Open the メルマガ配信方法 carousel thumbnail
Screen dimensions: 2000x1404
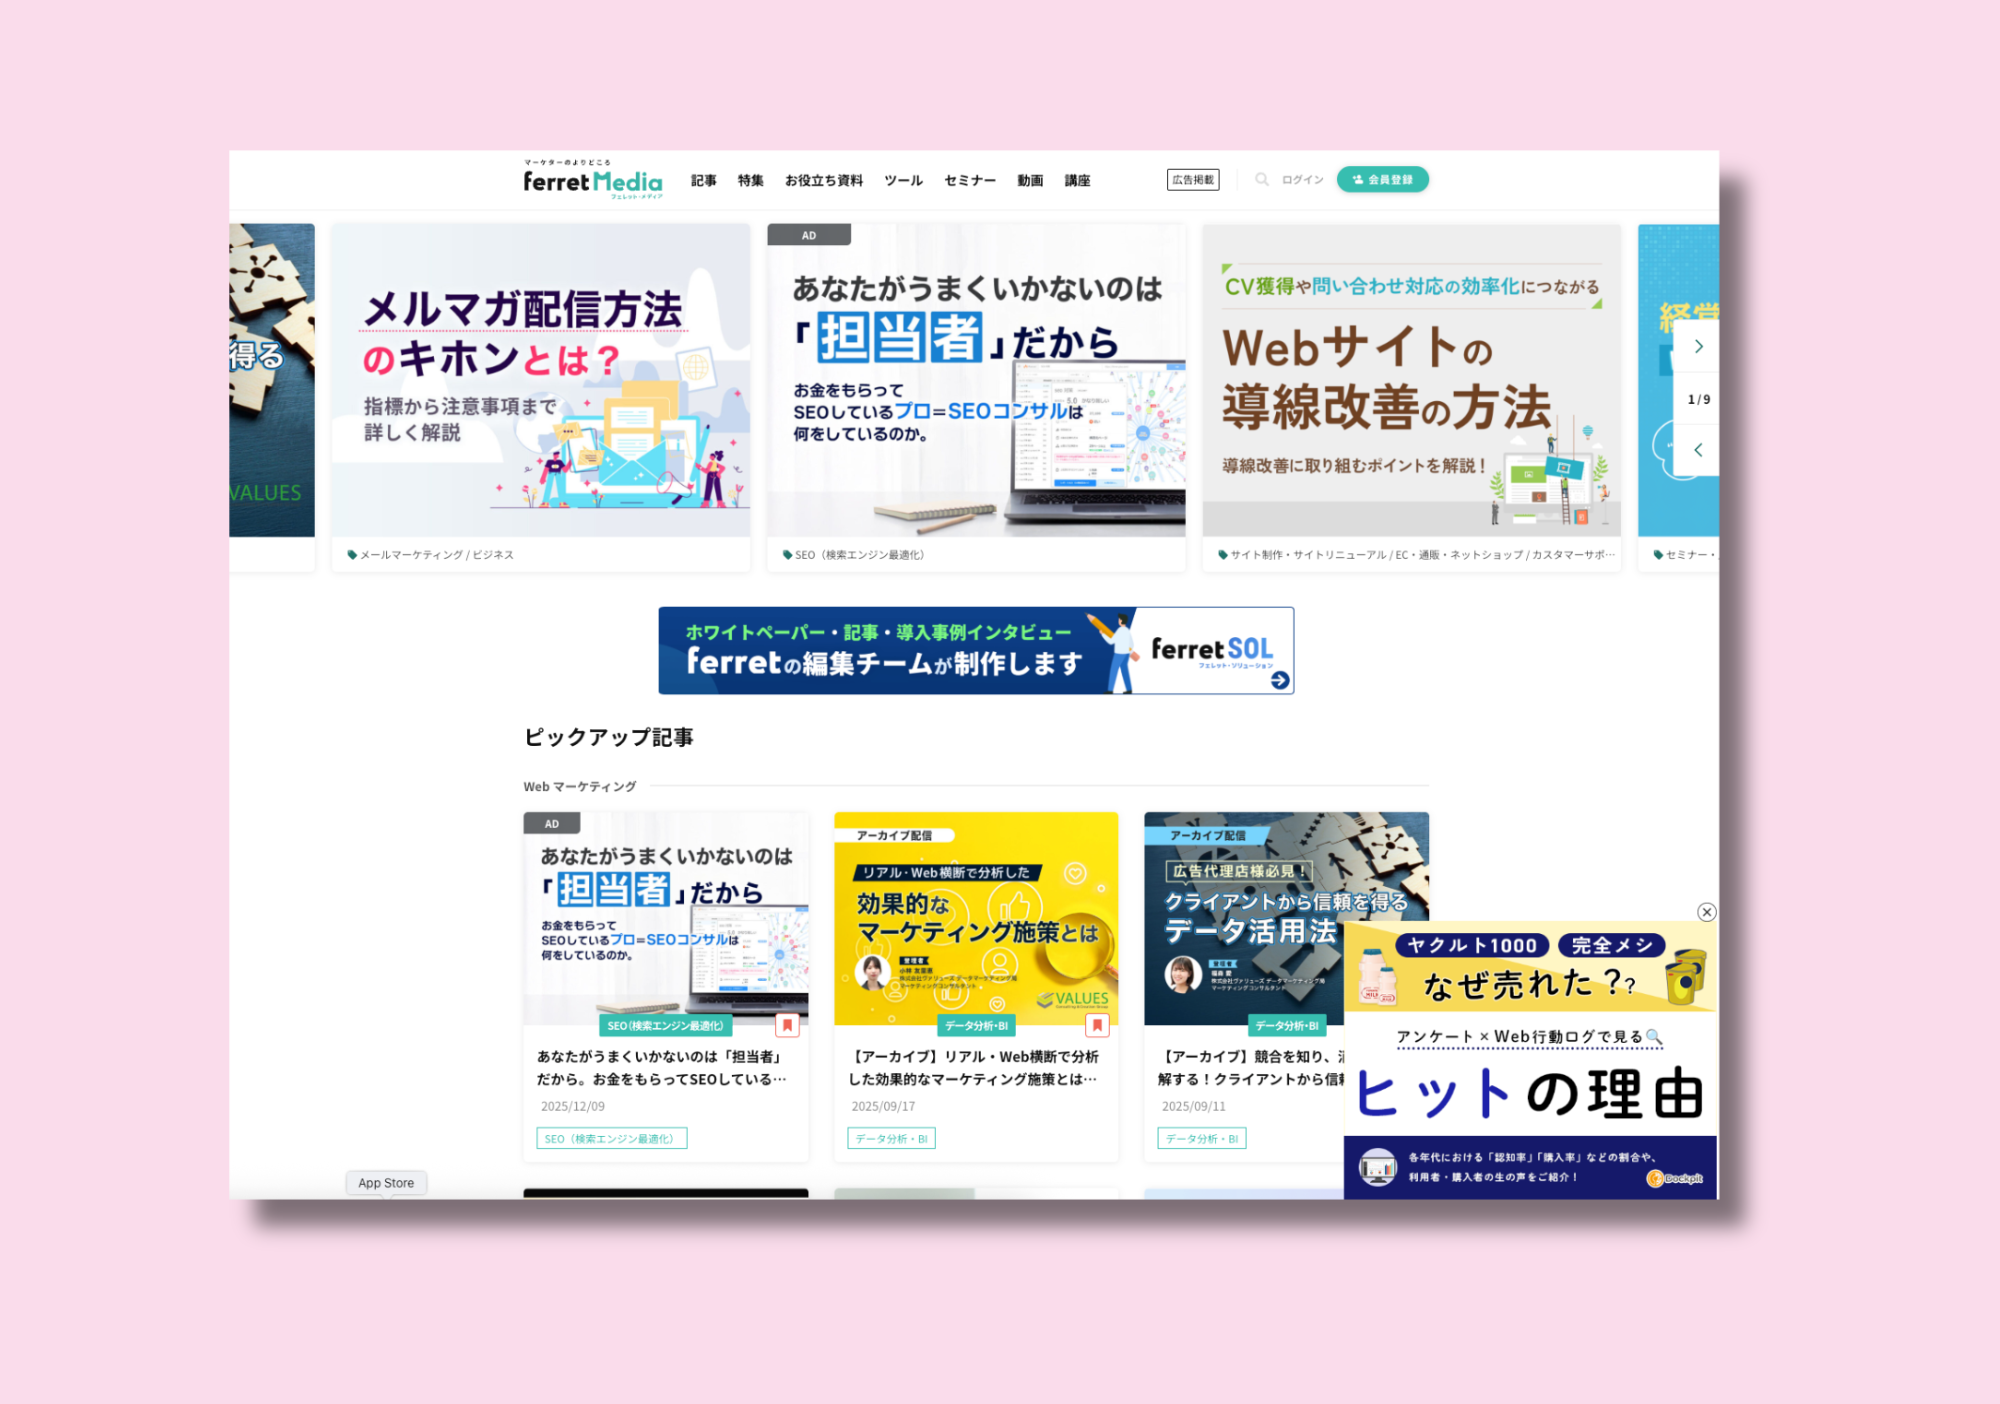click(x=540, y=380)
